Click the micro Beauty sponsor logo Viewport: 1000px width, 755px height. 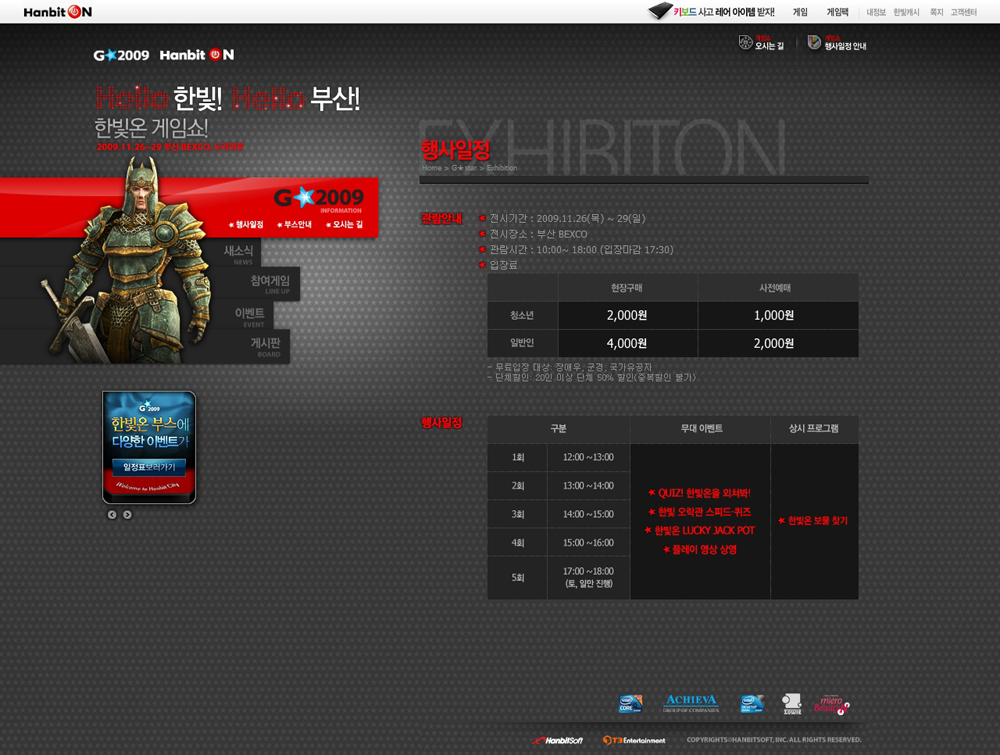(831, 704)
